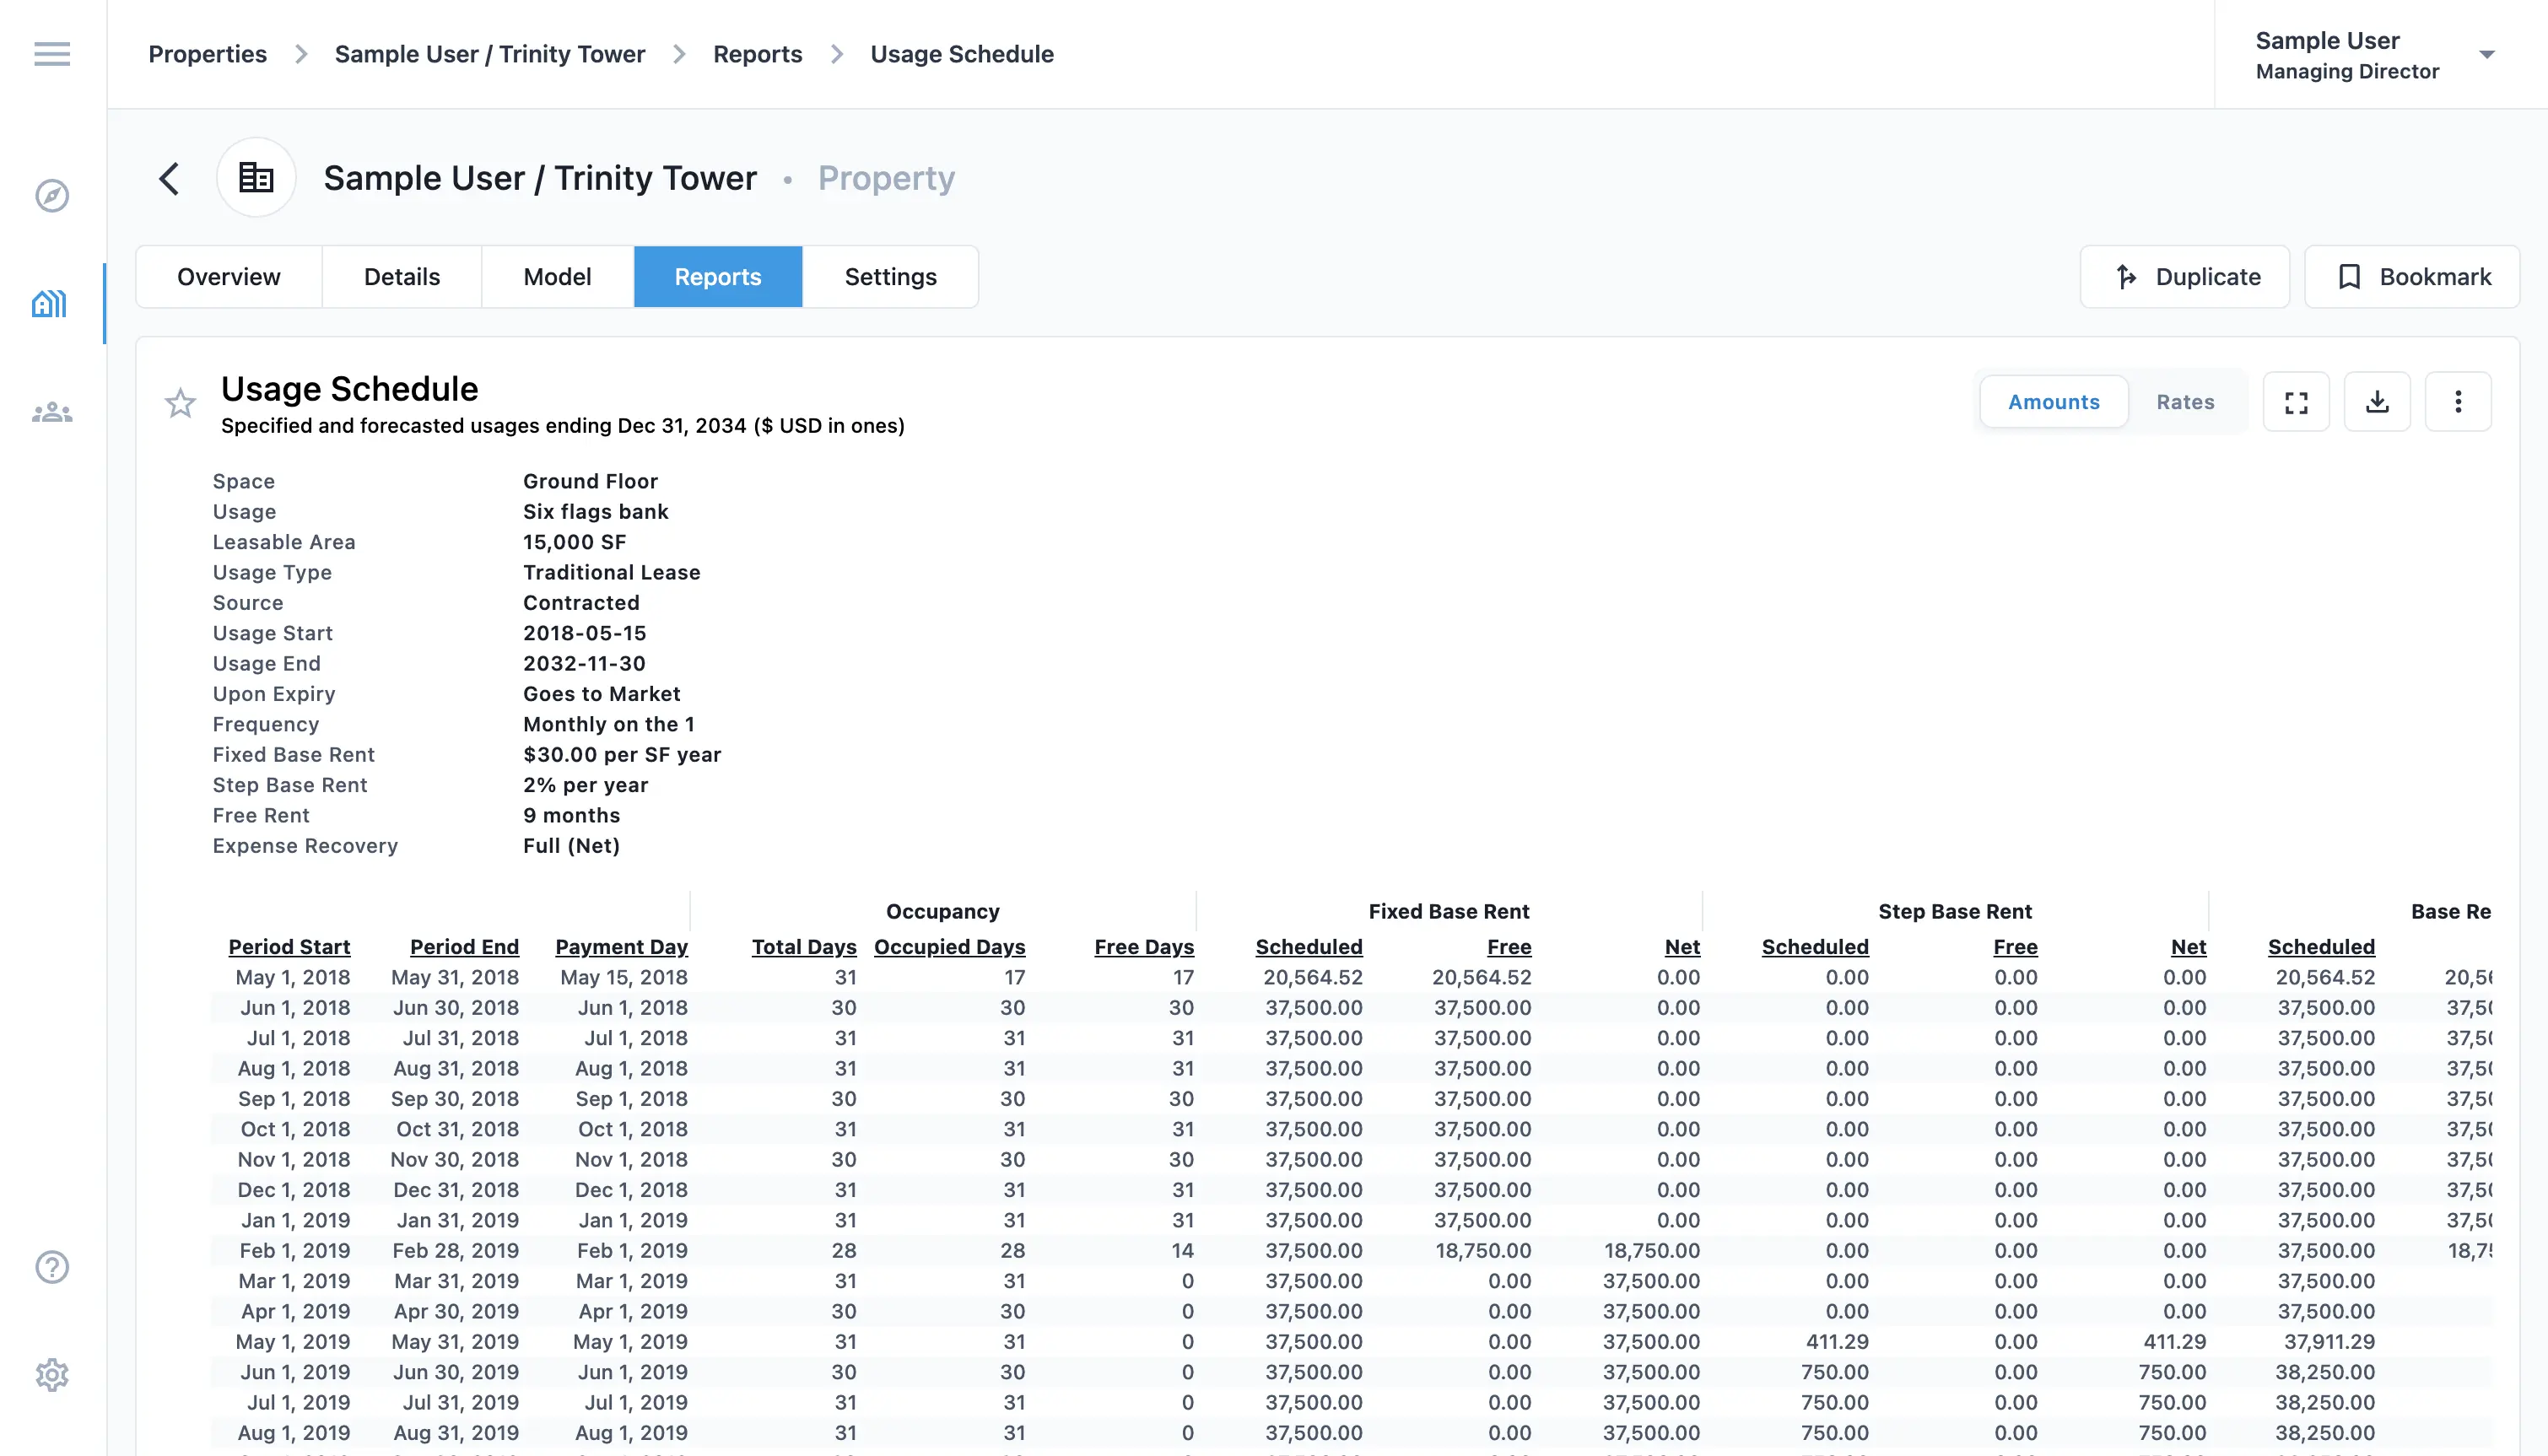Download the Usage Schedule report
Viewport: 2548px width, 1456px height.
2377,402
